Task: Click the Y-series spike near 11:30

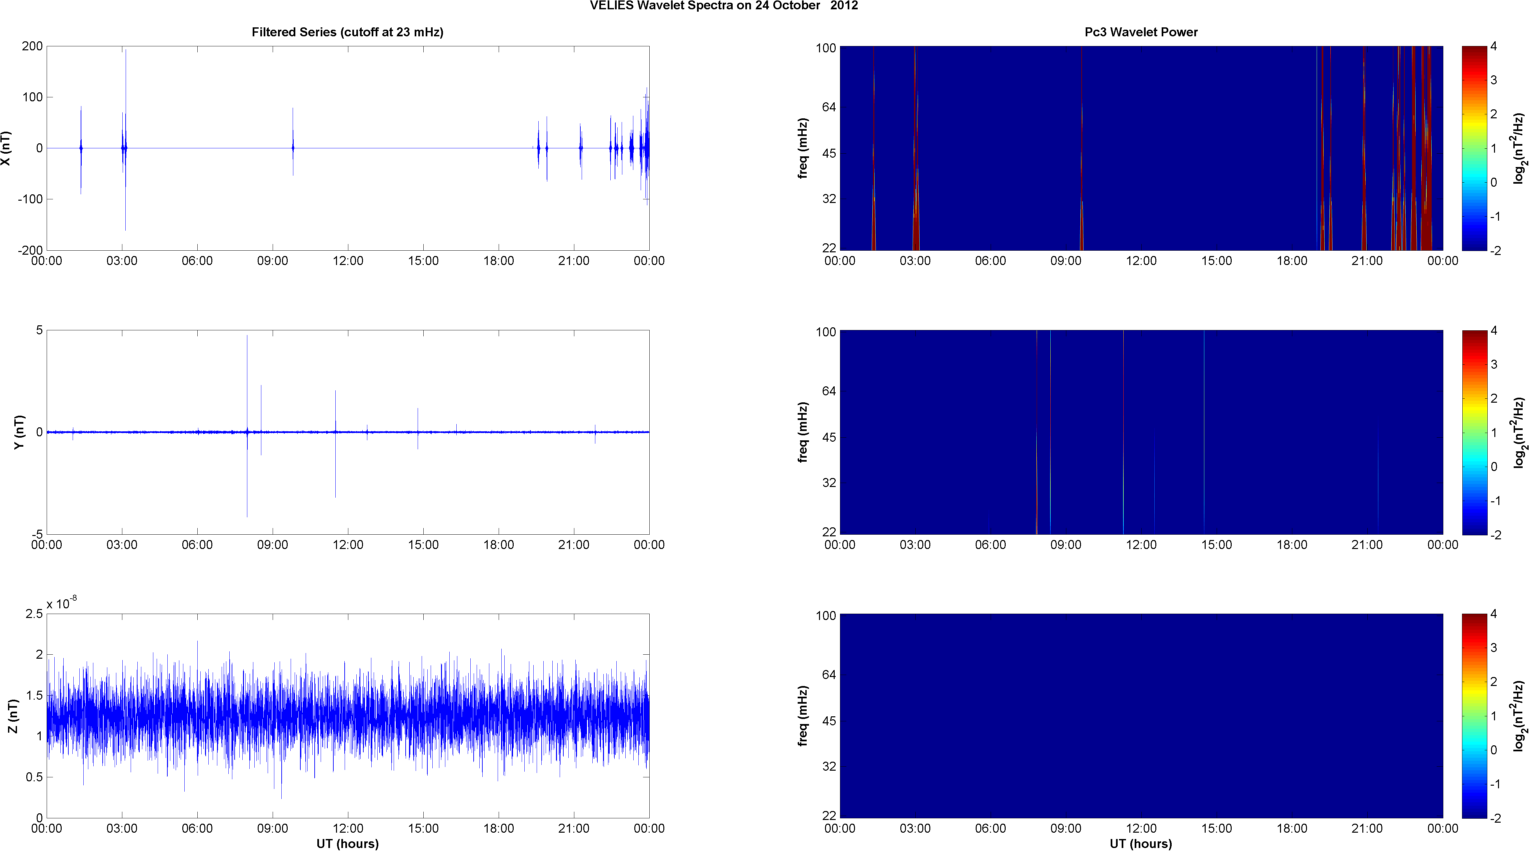Action: pos(335,444)
